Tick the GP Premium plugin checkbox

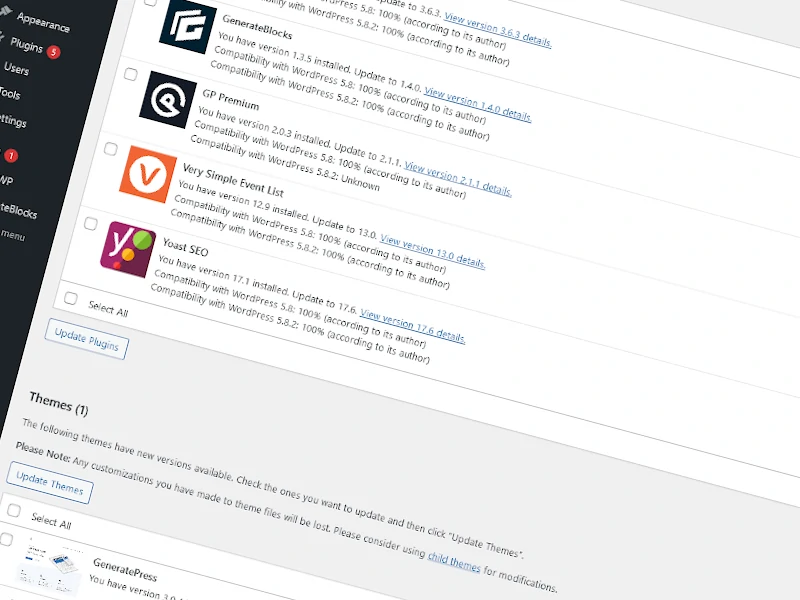tap(130, 74)
